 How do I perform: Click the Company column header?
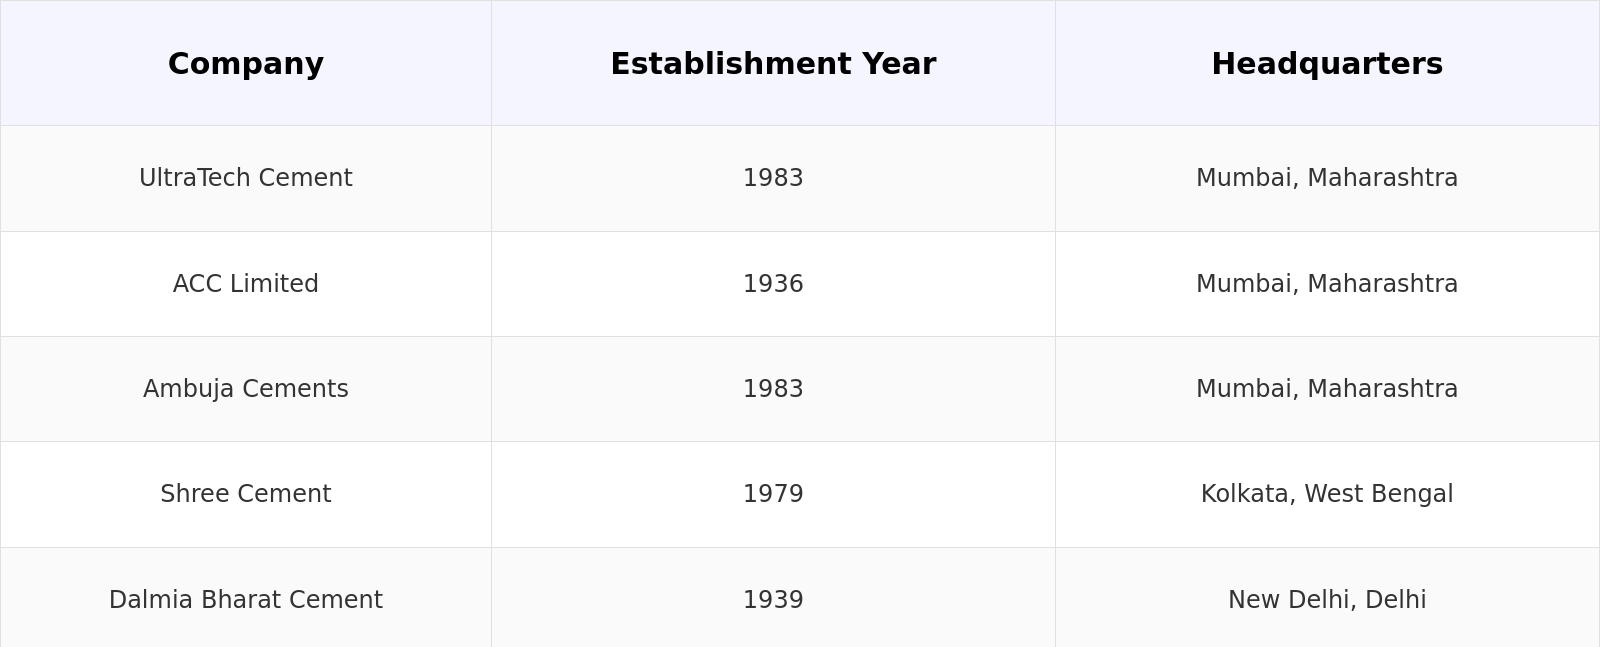(245, 64)
